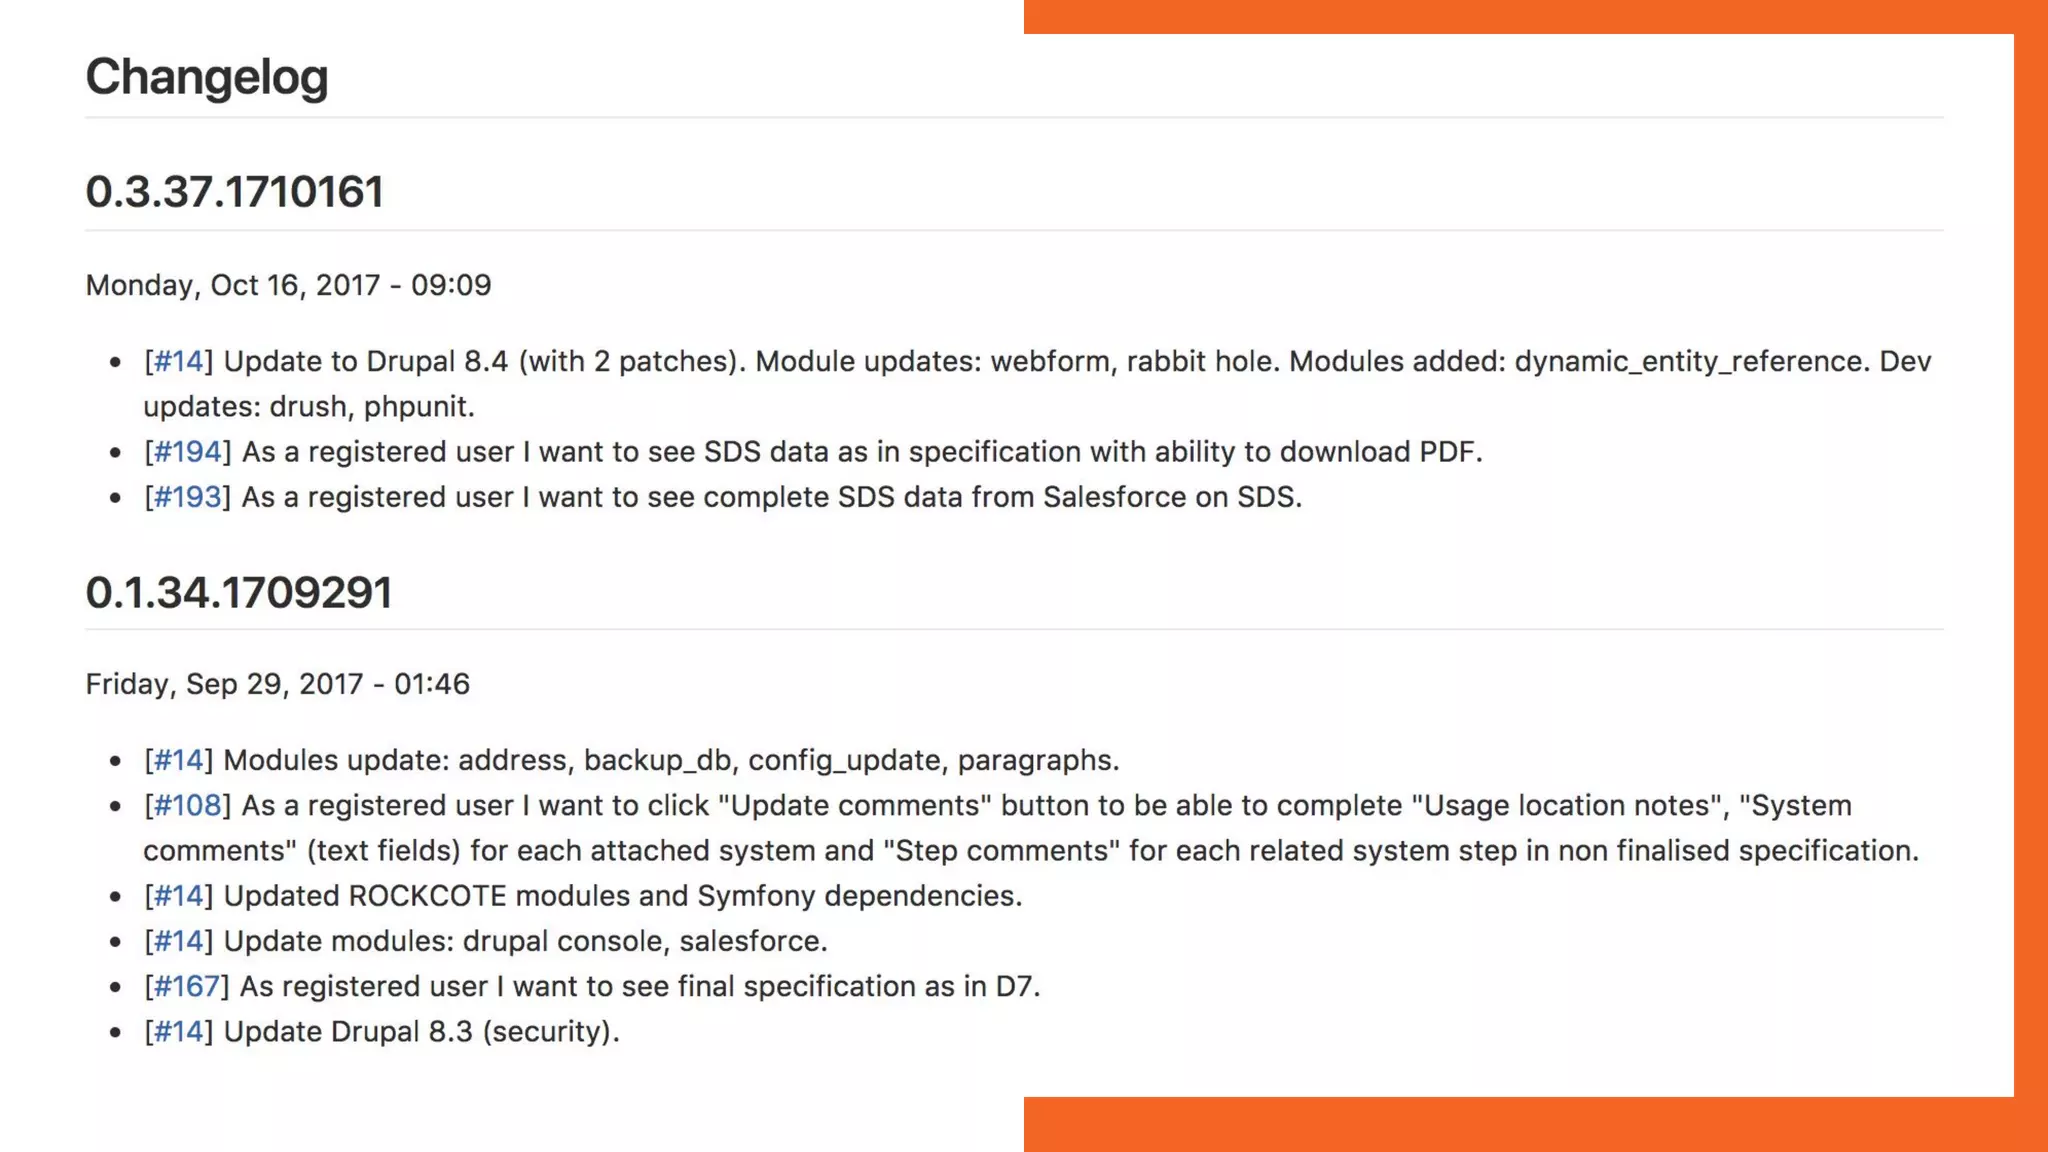Open #14 link in Drupal 8.4 update entry
The width and height of the screenshot is (2048, 1152).
coord(178,361)
